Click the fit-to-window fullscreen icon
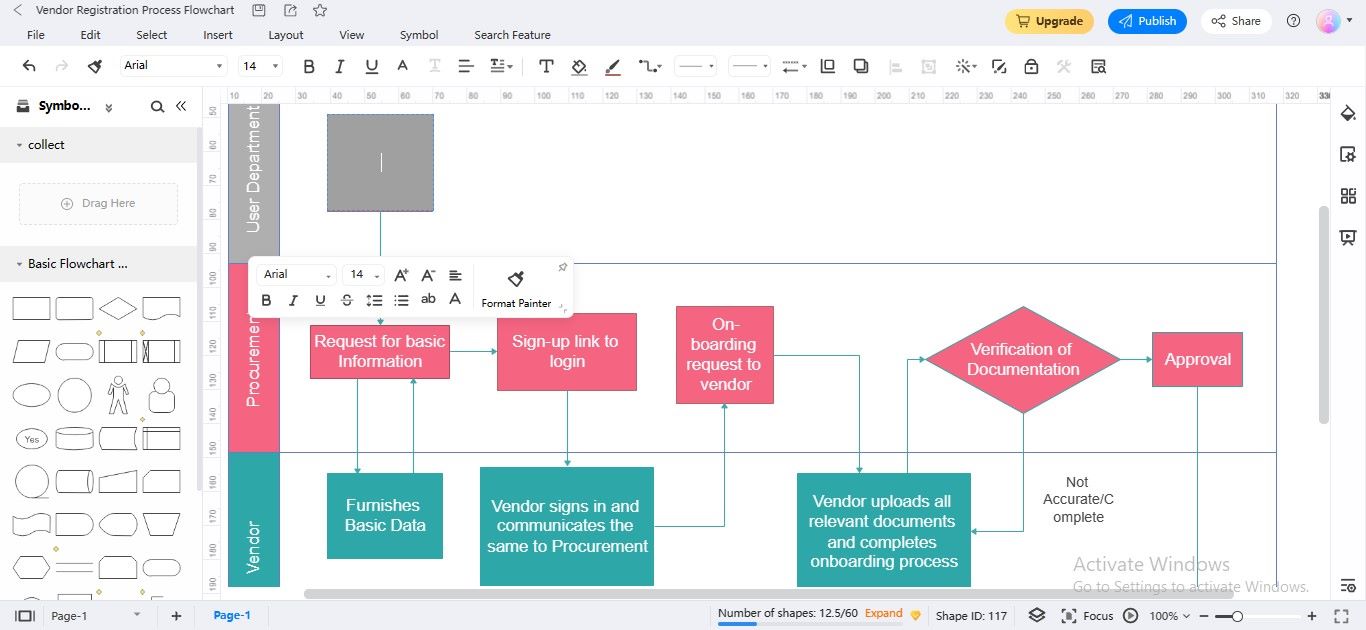 click(1341, 616)
